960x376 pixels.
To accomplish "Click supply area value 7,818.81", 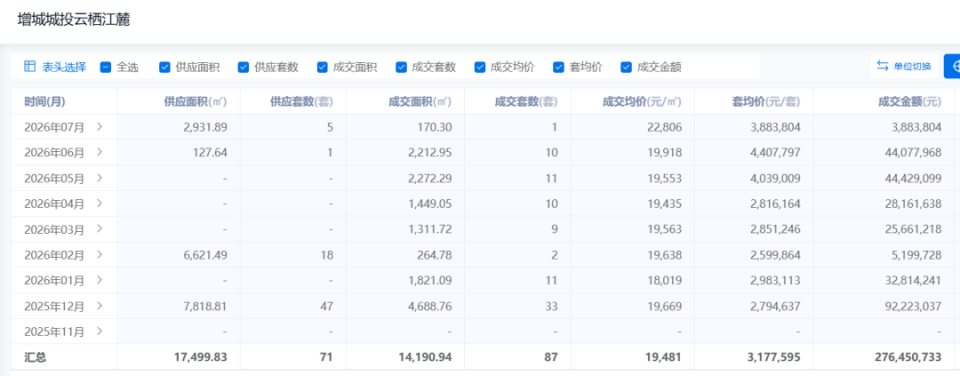I will (205, 306).
